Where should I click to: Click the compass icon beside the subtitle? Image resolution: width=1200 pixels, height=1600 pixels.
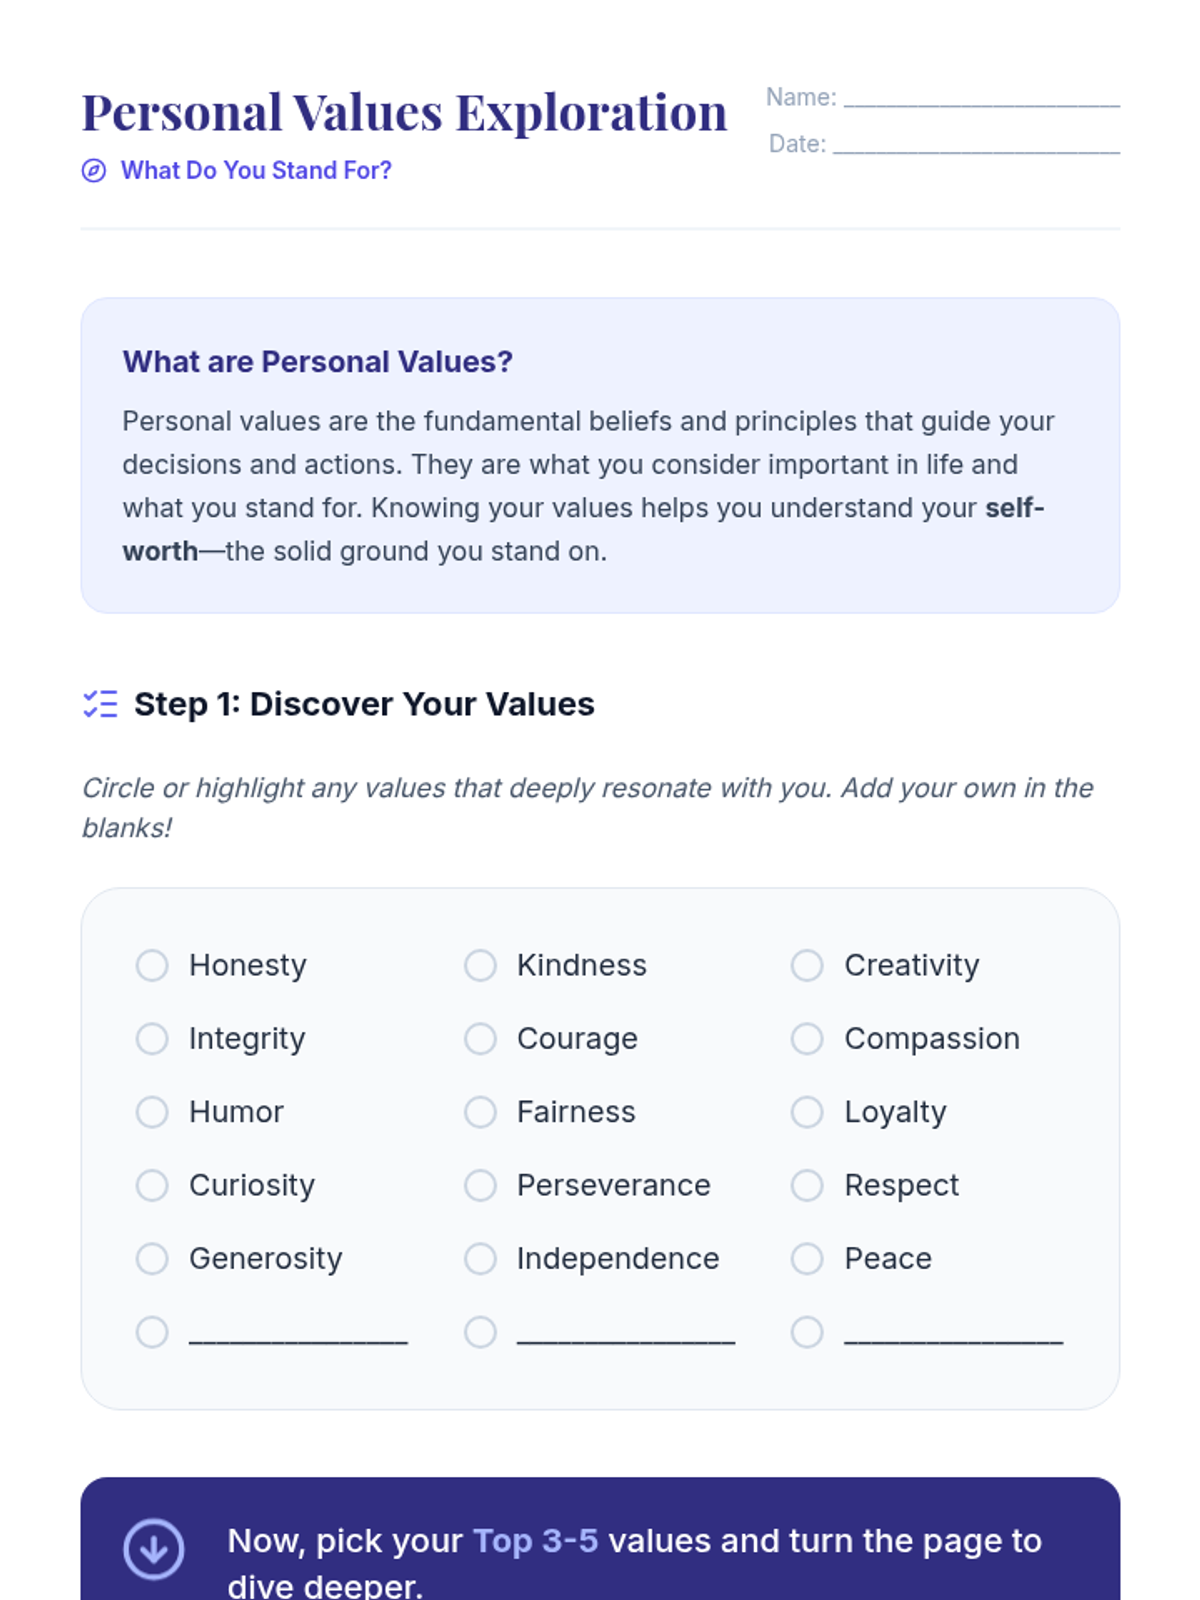(x=94, y=171)
